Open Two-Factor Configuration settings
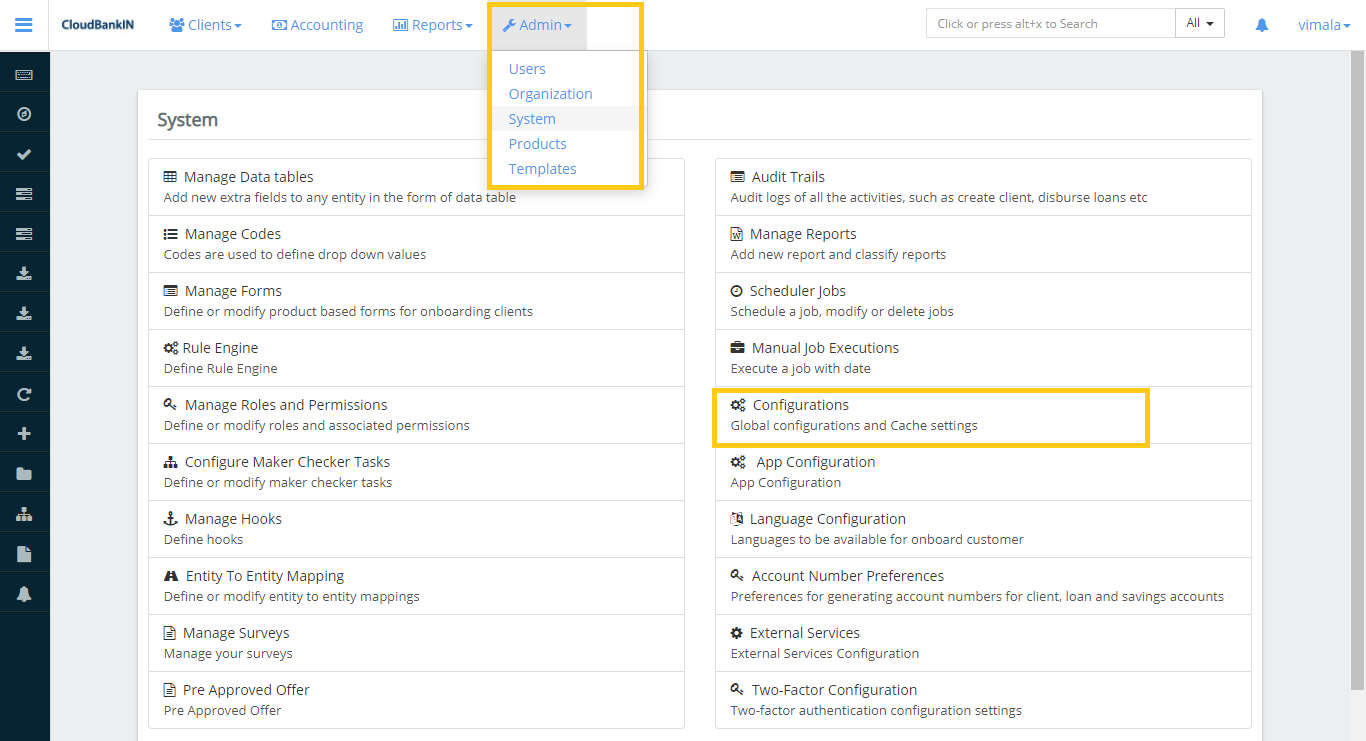The width and height of the screenshot is (1366, 741). [833, 689]
